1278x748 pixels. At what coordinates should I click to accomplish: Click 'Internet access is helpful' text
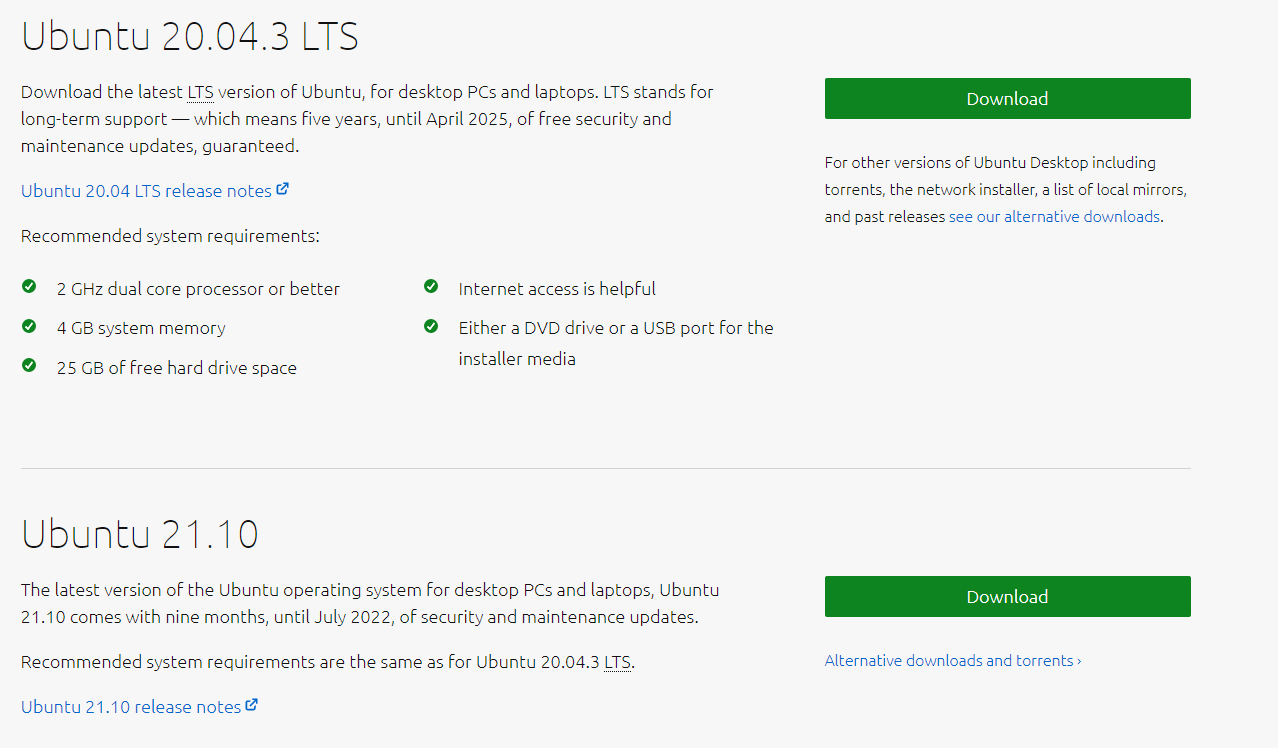(x=557, y=289)
